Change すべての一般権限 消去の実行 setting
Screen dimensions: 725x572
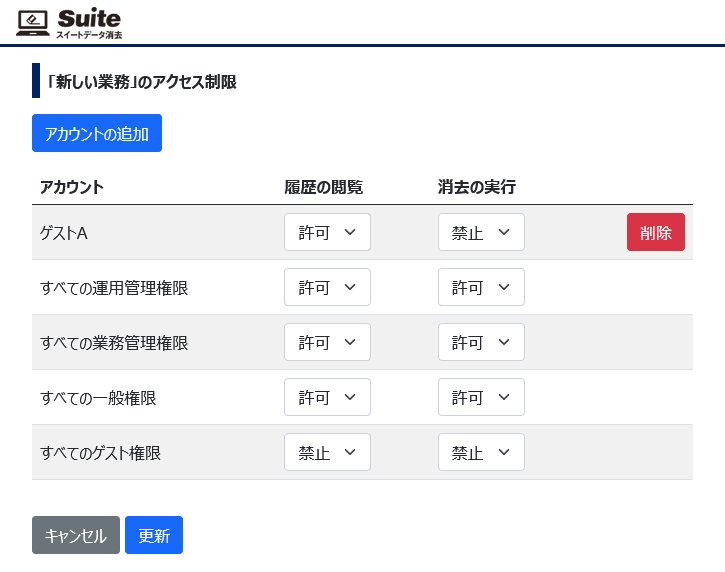481,397
